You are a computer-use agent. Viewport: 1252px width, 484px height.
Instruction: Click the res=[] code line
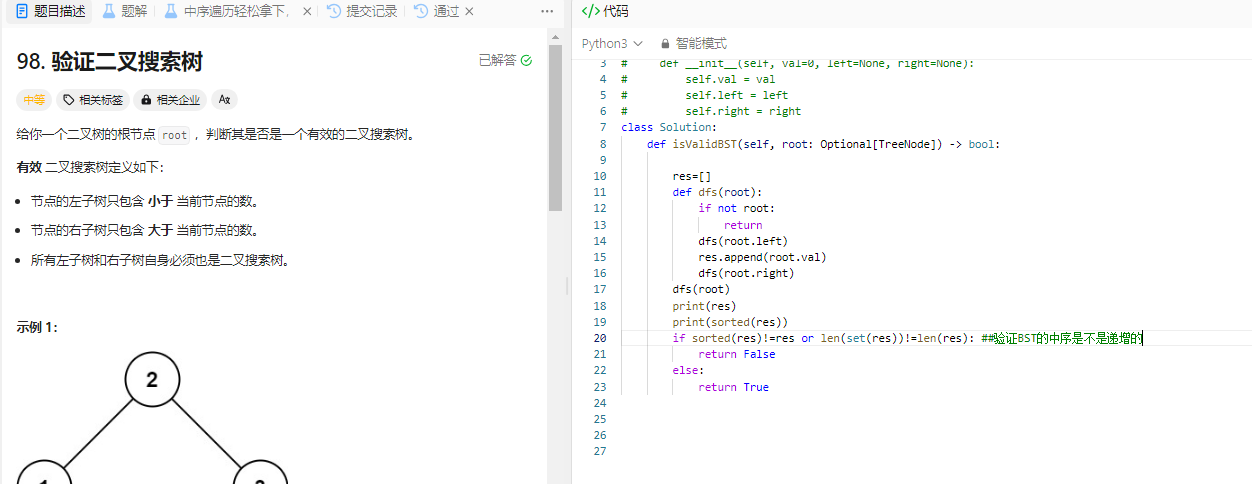tap(691, 176)
